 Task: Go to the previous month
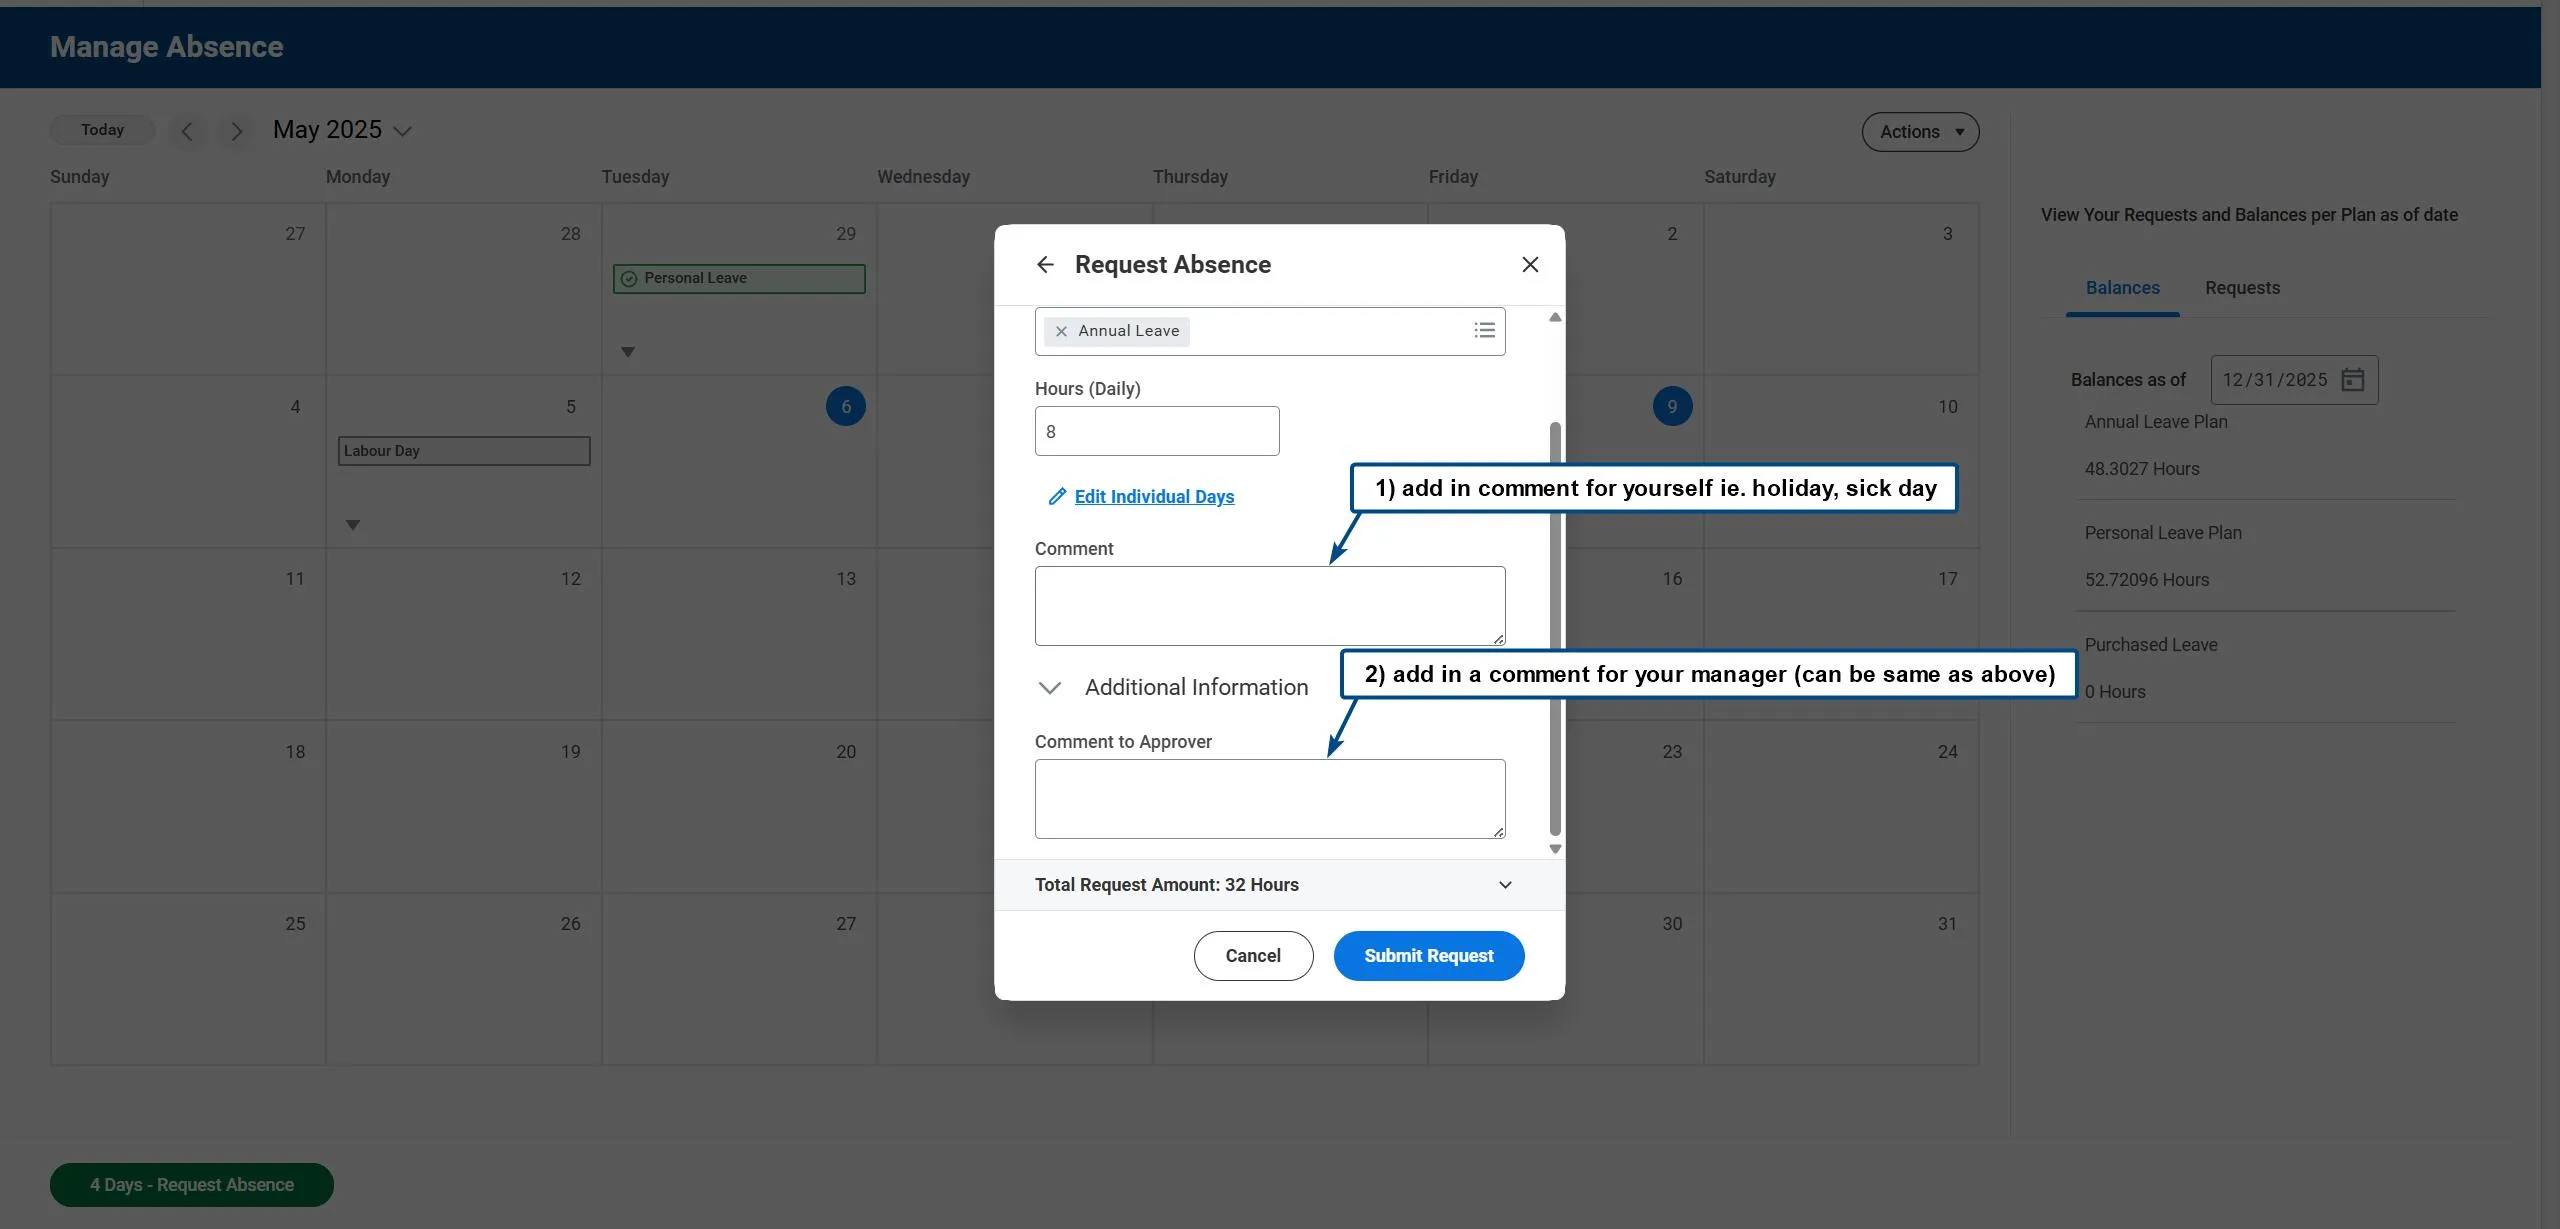pos(187,131)
